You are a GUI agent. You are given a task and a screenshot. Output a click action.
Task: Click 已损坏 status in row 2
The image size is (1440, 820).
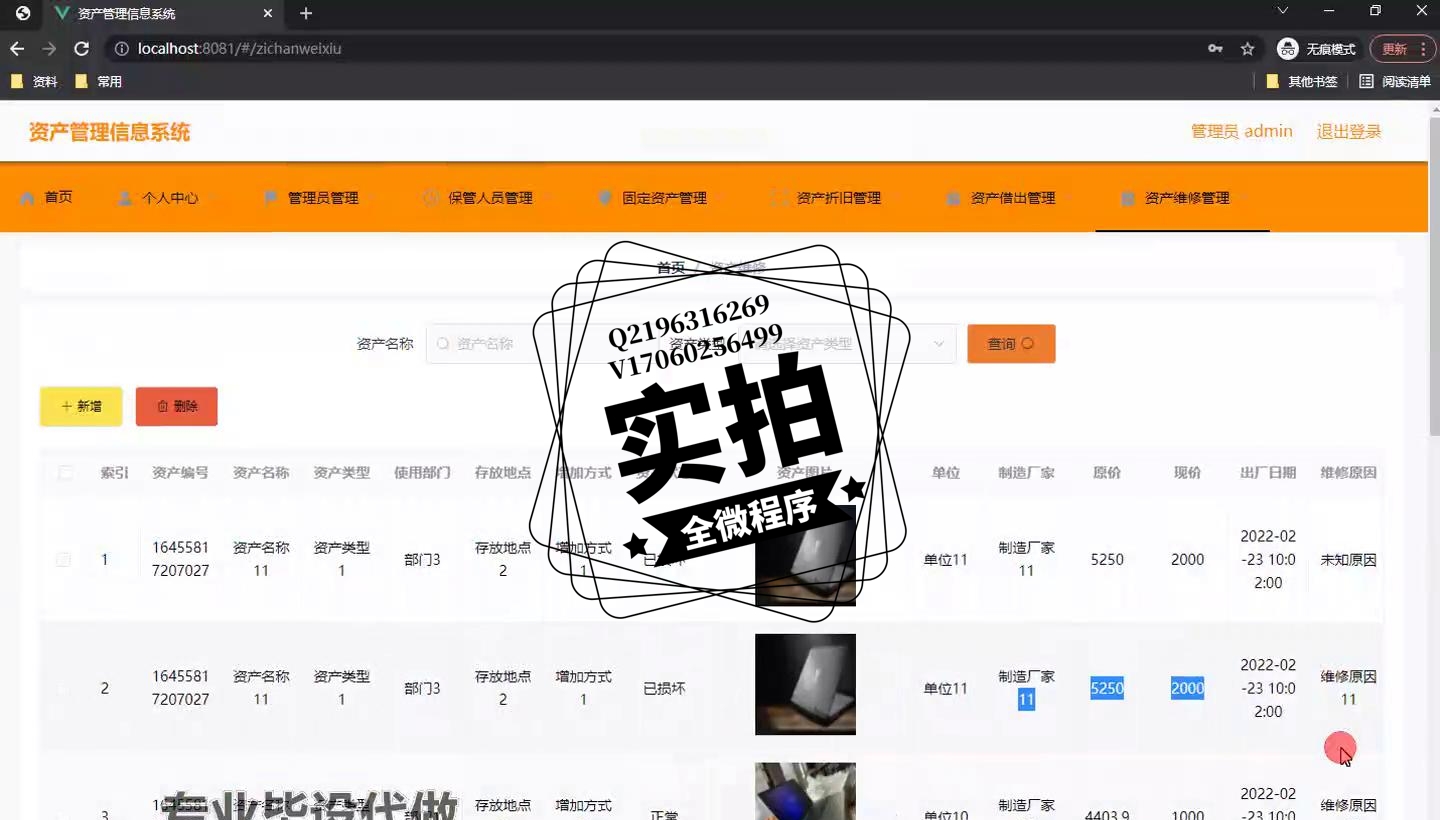(664, 688)
